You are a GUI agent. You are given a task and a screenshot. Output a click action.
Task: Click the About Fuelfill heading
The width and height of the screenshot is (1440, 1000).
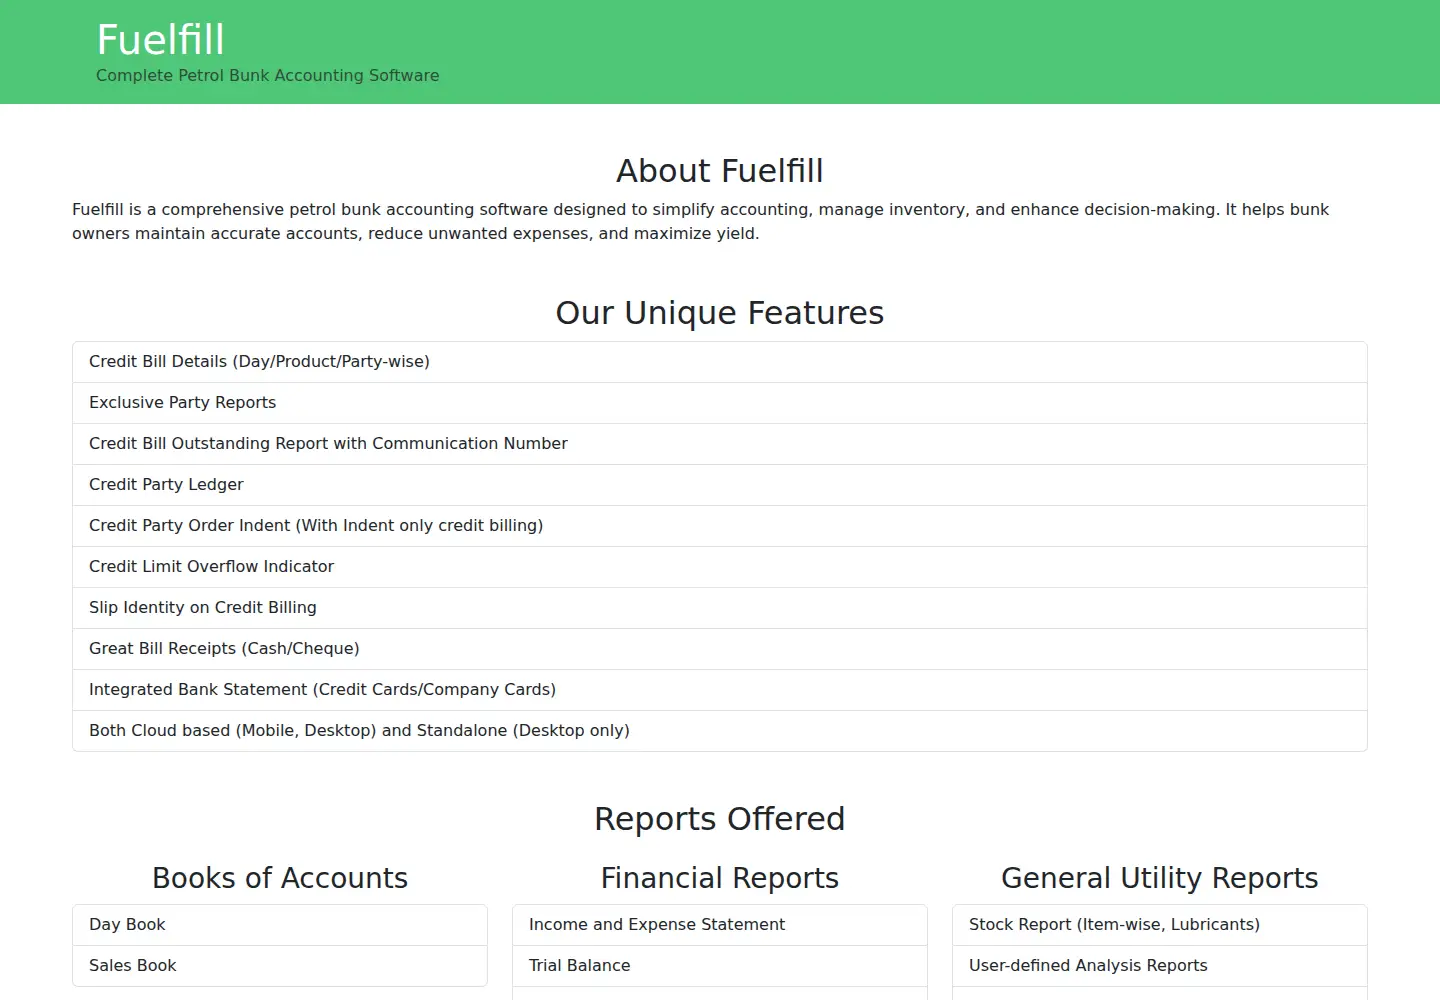tap(720, 171)
